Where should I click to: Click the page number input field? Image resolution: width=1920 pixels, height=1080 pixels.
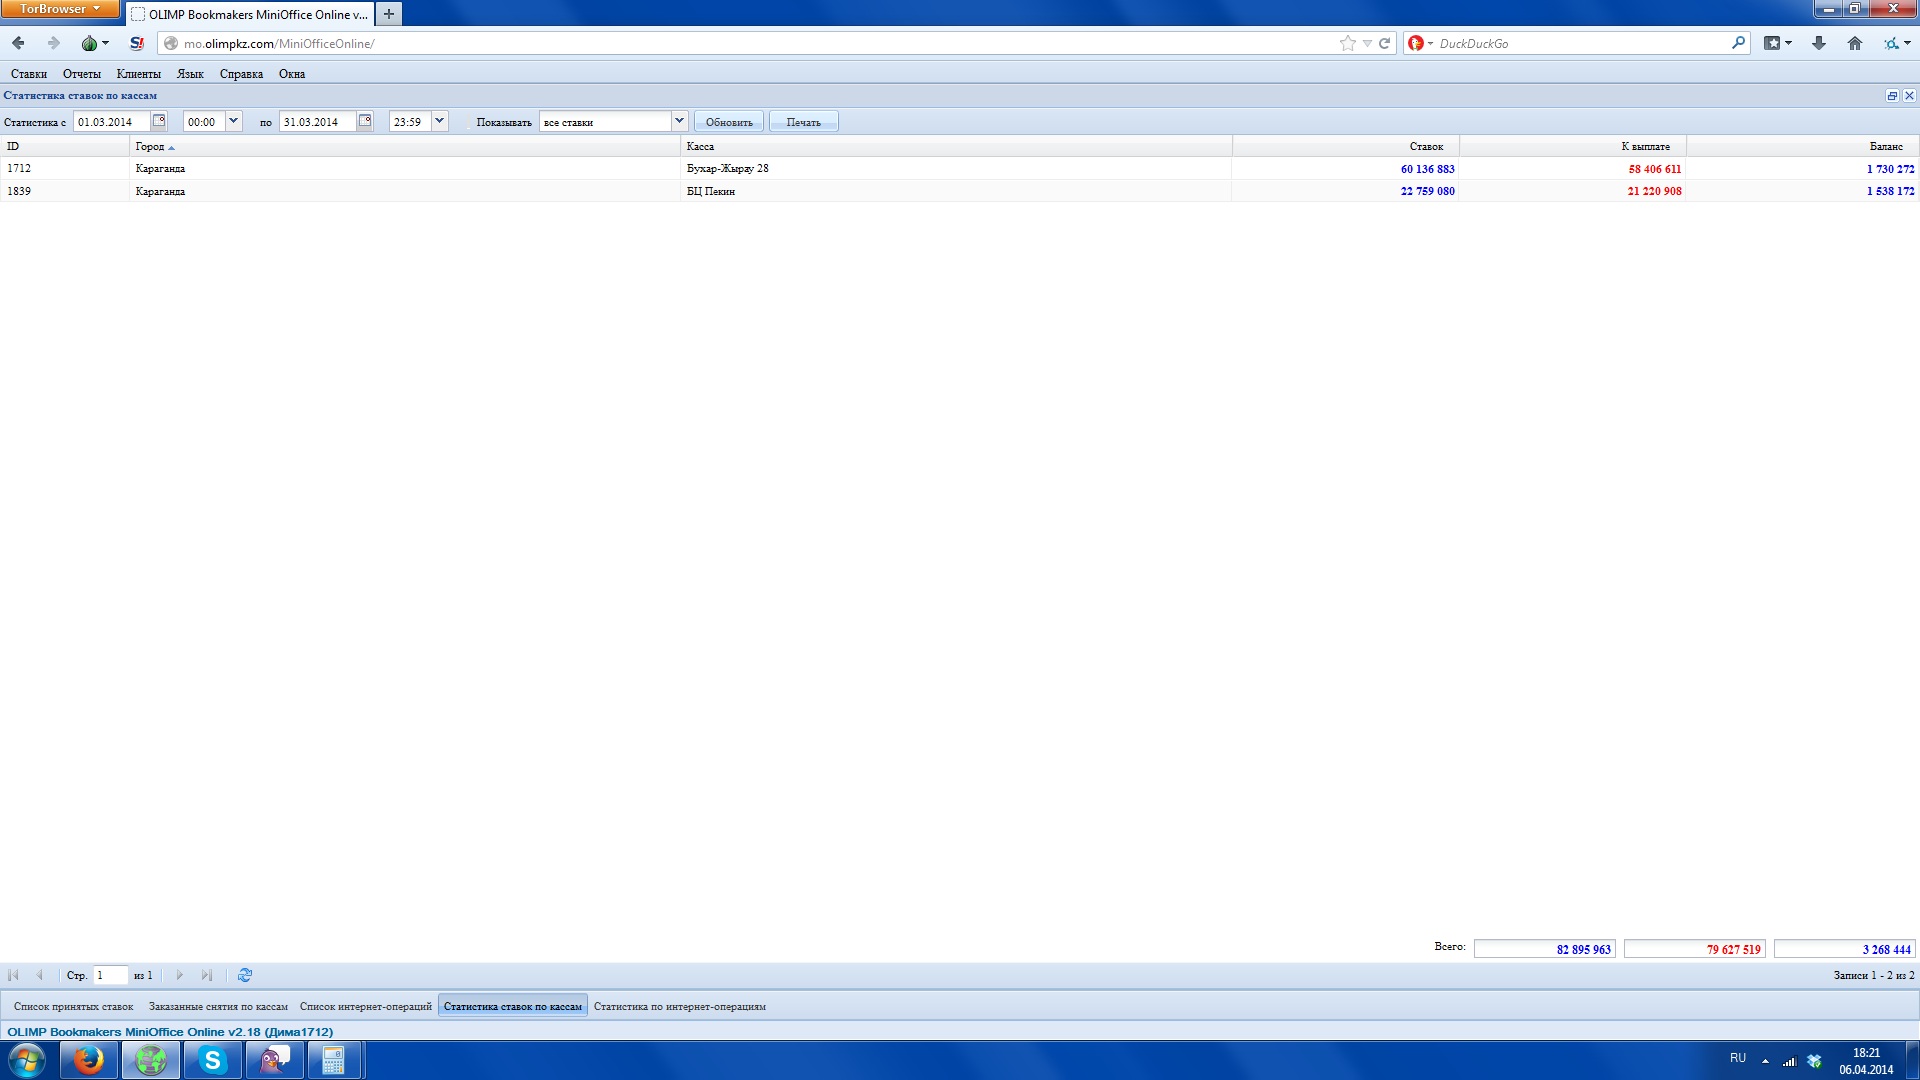(x=110, y=975)
